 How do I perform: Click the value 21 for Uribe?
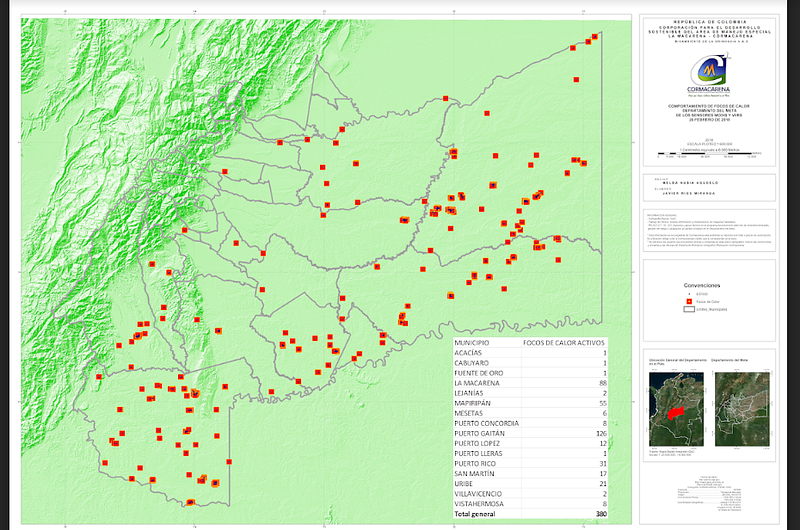tap(603, 484)
